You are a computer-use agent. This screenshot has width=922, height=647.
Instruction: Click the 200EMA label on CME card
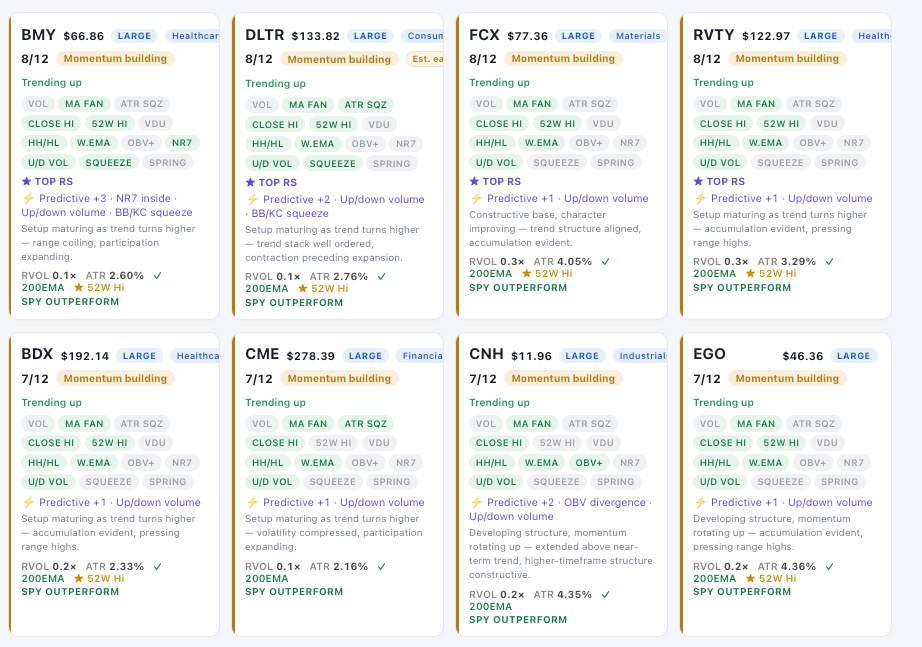[x=267, y=578]
